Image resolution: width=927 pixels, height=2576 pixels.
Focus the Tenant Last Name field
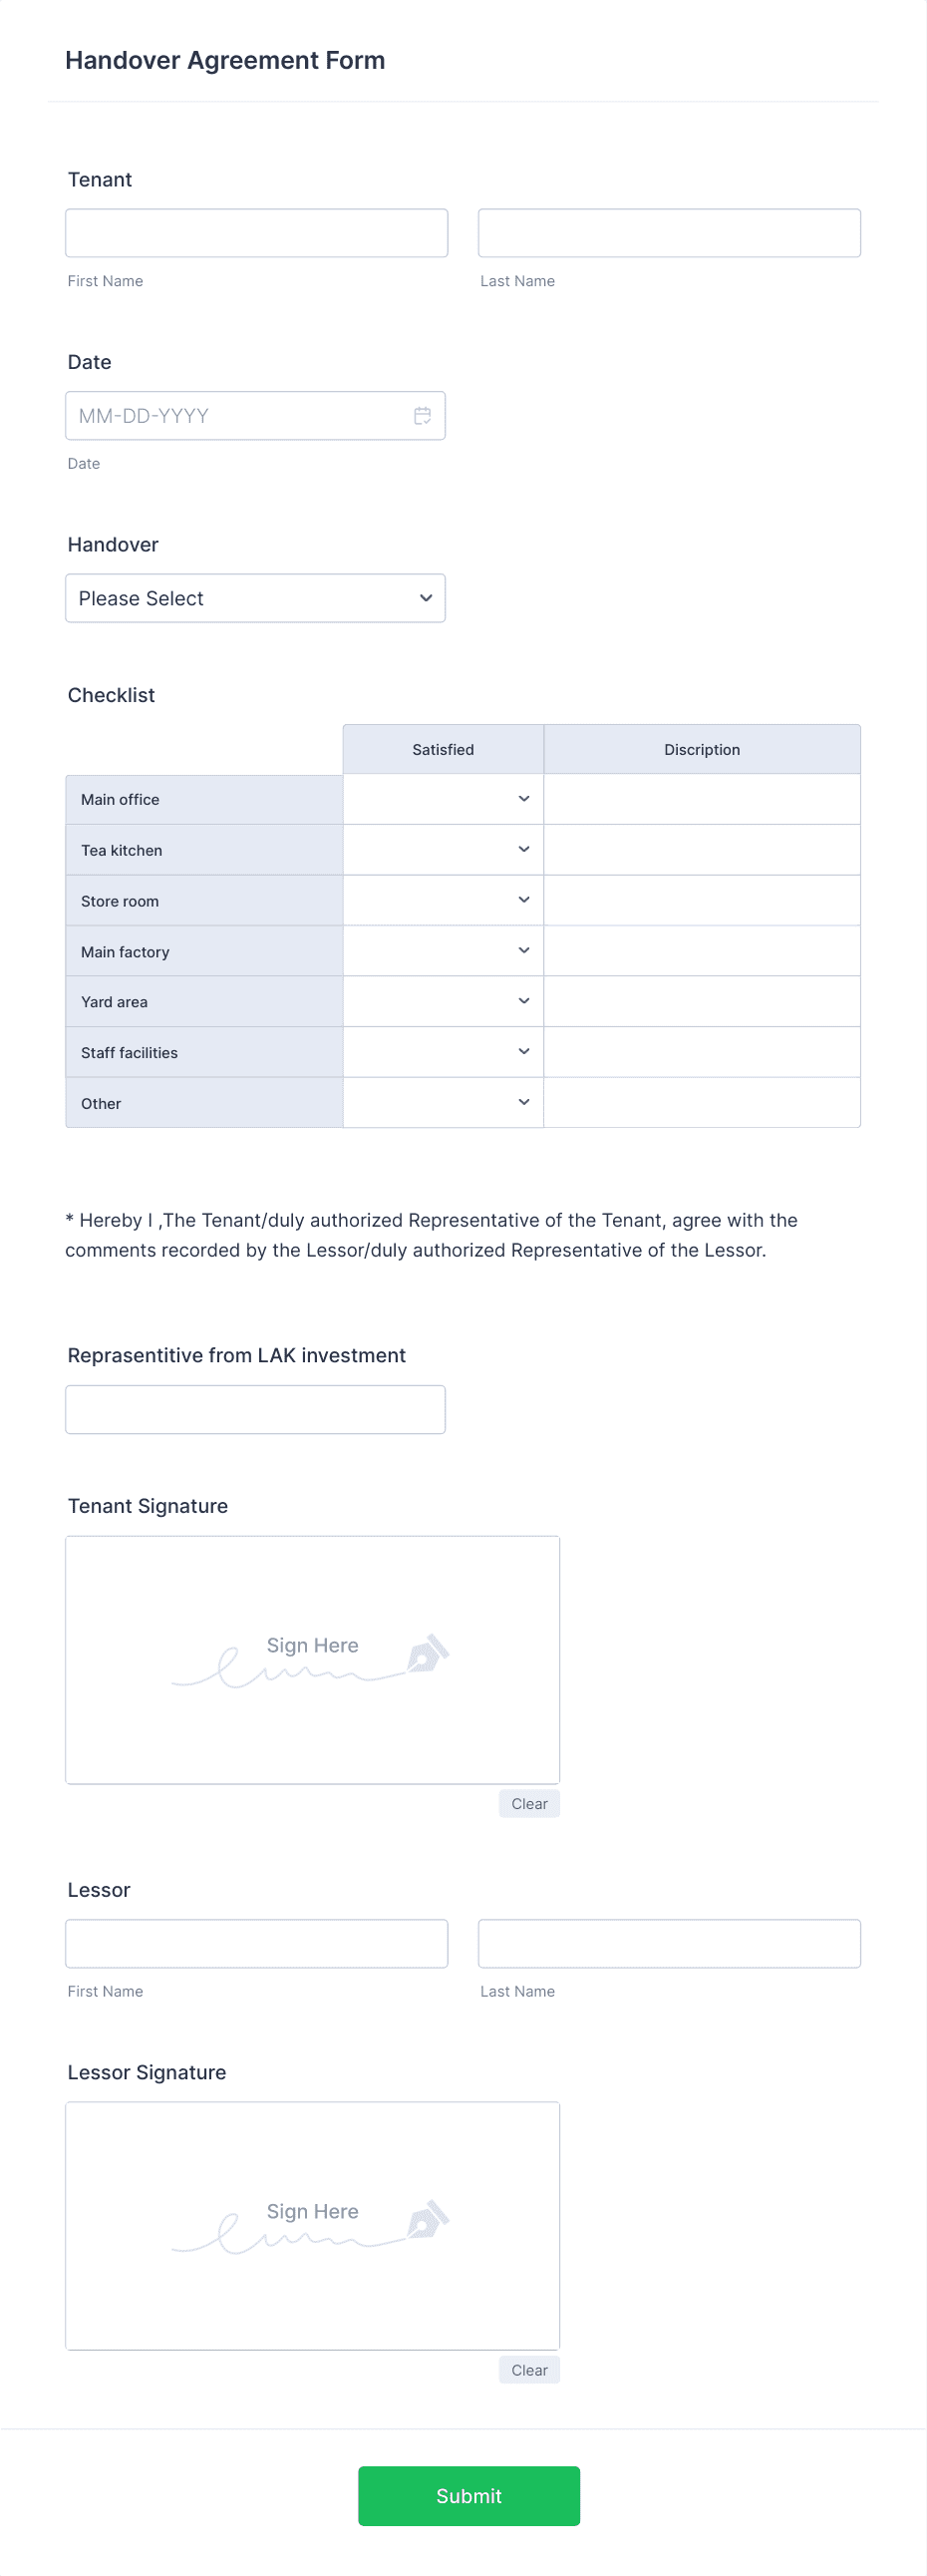point(669,233)
